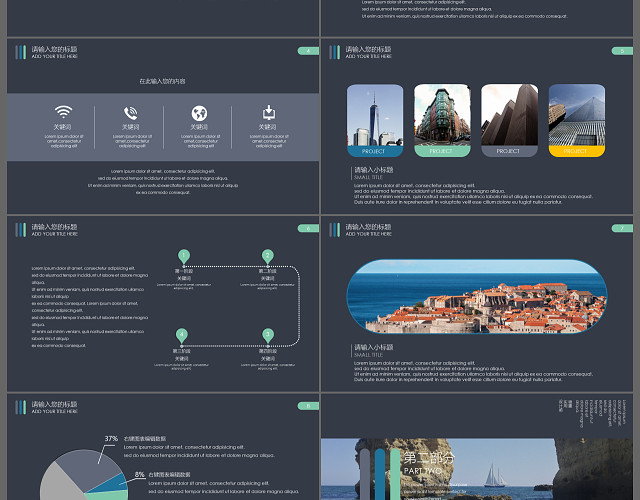The width and height of the screenshot is (640, 500).
Task: Click the green PROJECT label
Action: (x=442, y=151)
